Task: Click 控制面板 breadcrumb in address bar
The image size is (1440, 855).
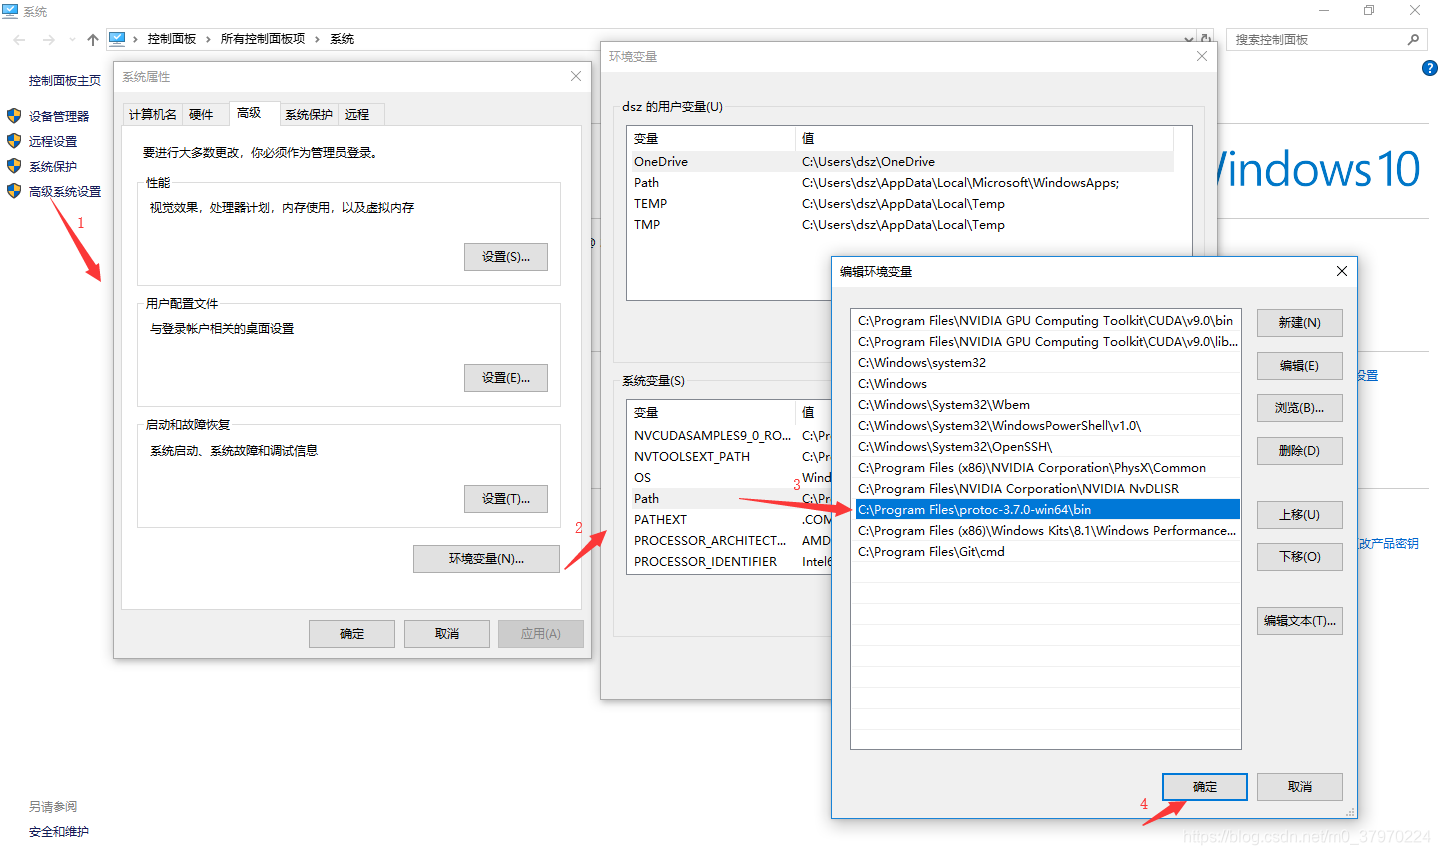Action: point(172,39)
